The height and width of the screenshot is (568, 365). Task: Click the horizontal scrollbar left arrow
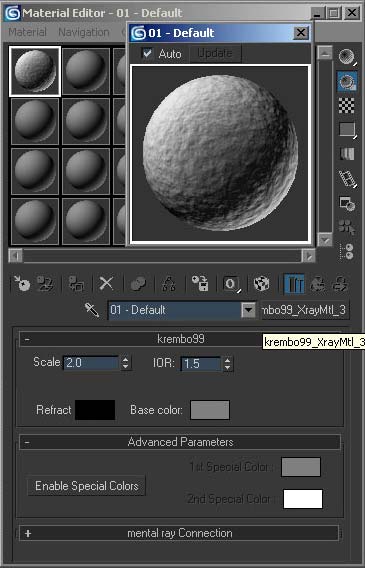pos(15,256)
